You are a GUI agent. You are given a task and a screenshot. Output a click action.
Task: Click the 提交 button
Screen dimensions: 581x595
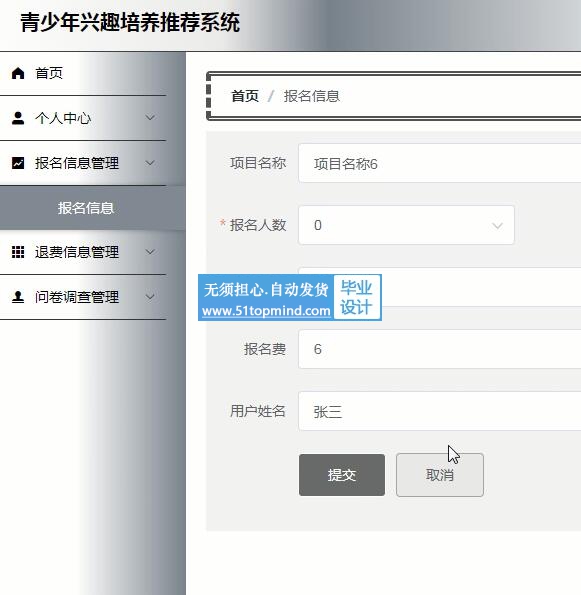tap(342, 475)
